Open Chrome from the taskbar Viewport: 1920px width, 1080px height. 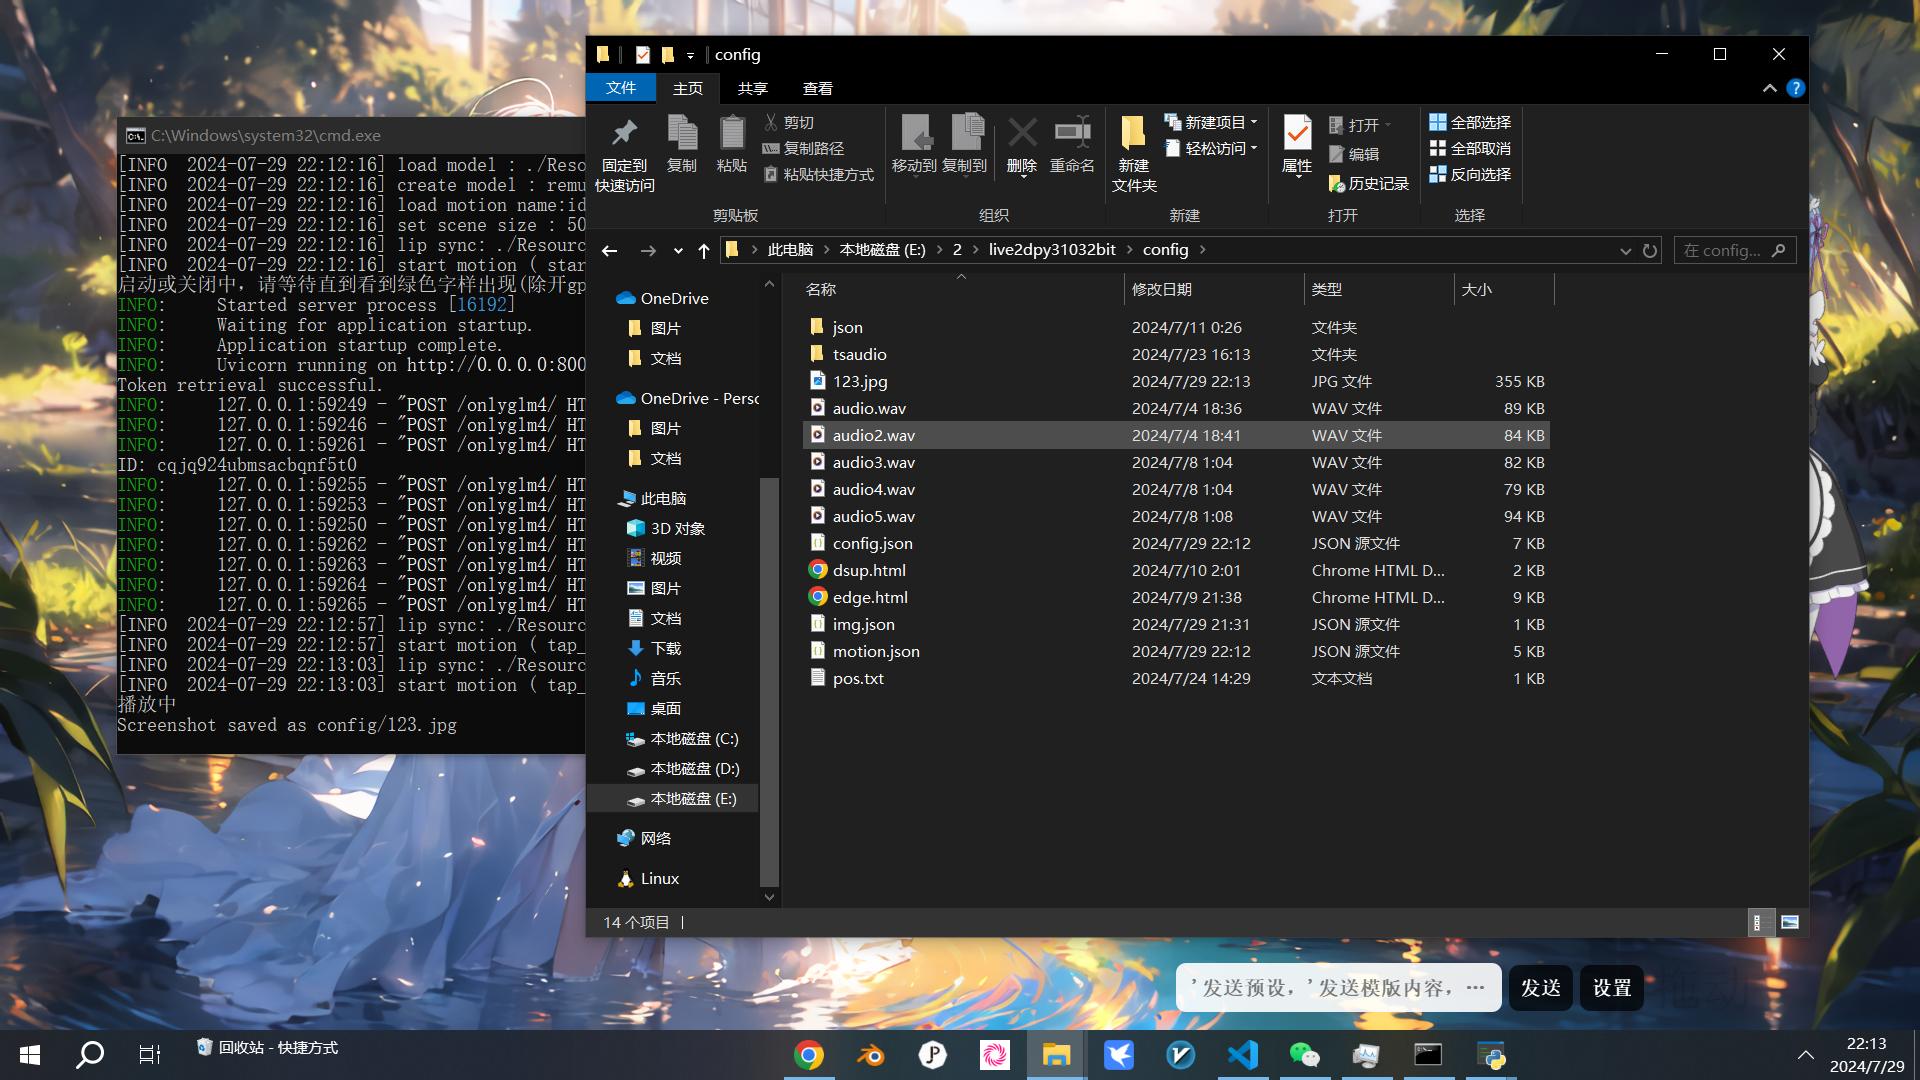click(809, 1055)
